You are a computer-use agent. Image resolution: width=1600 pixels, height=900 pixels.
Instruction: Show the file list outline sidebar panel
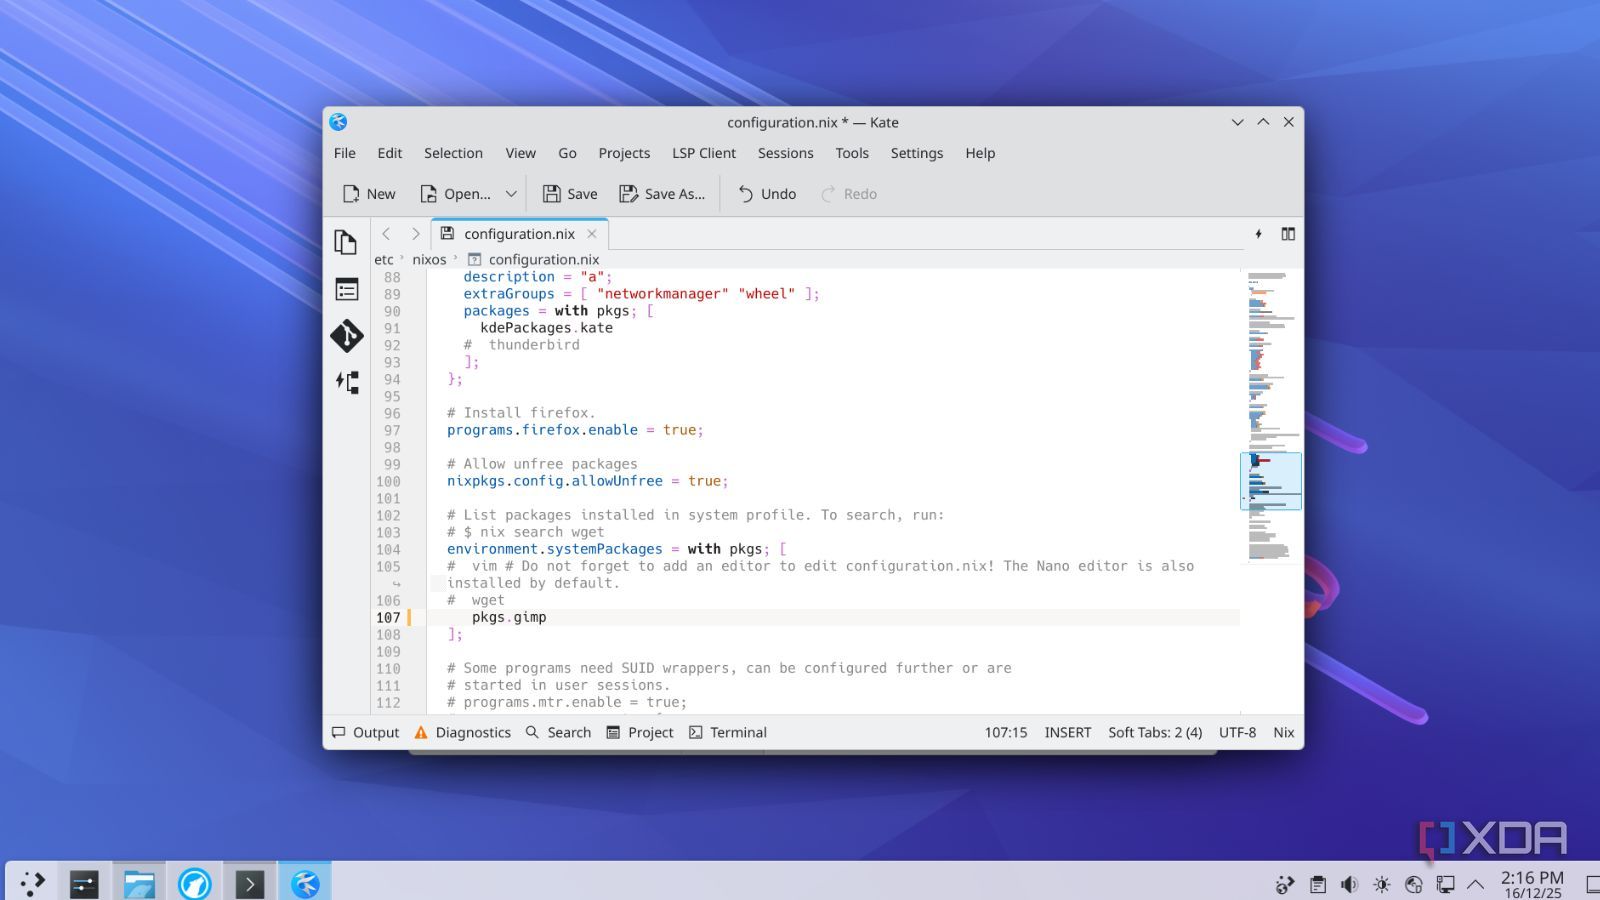point(346,290)
